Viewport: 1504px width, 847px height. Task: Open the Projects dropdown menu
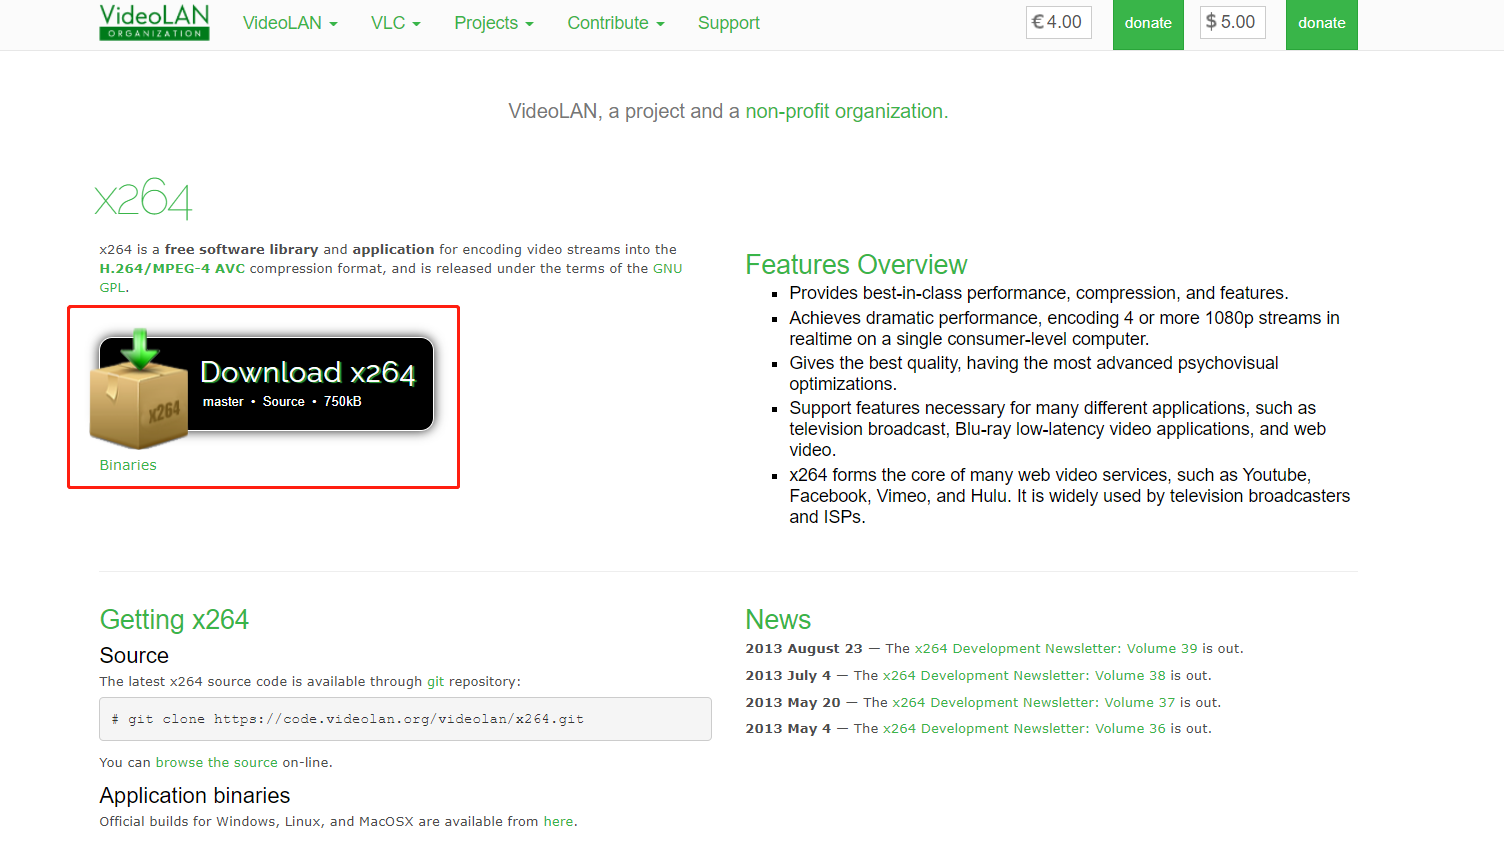[x=494, y=23]
